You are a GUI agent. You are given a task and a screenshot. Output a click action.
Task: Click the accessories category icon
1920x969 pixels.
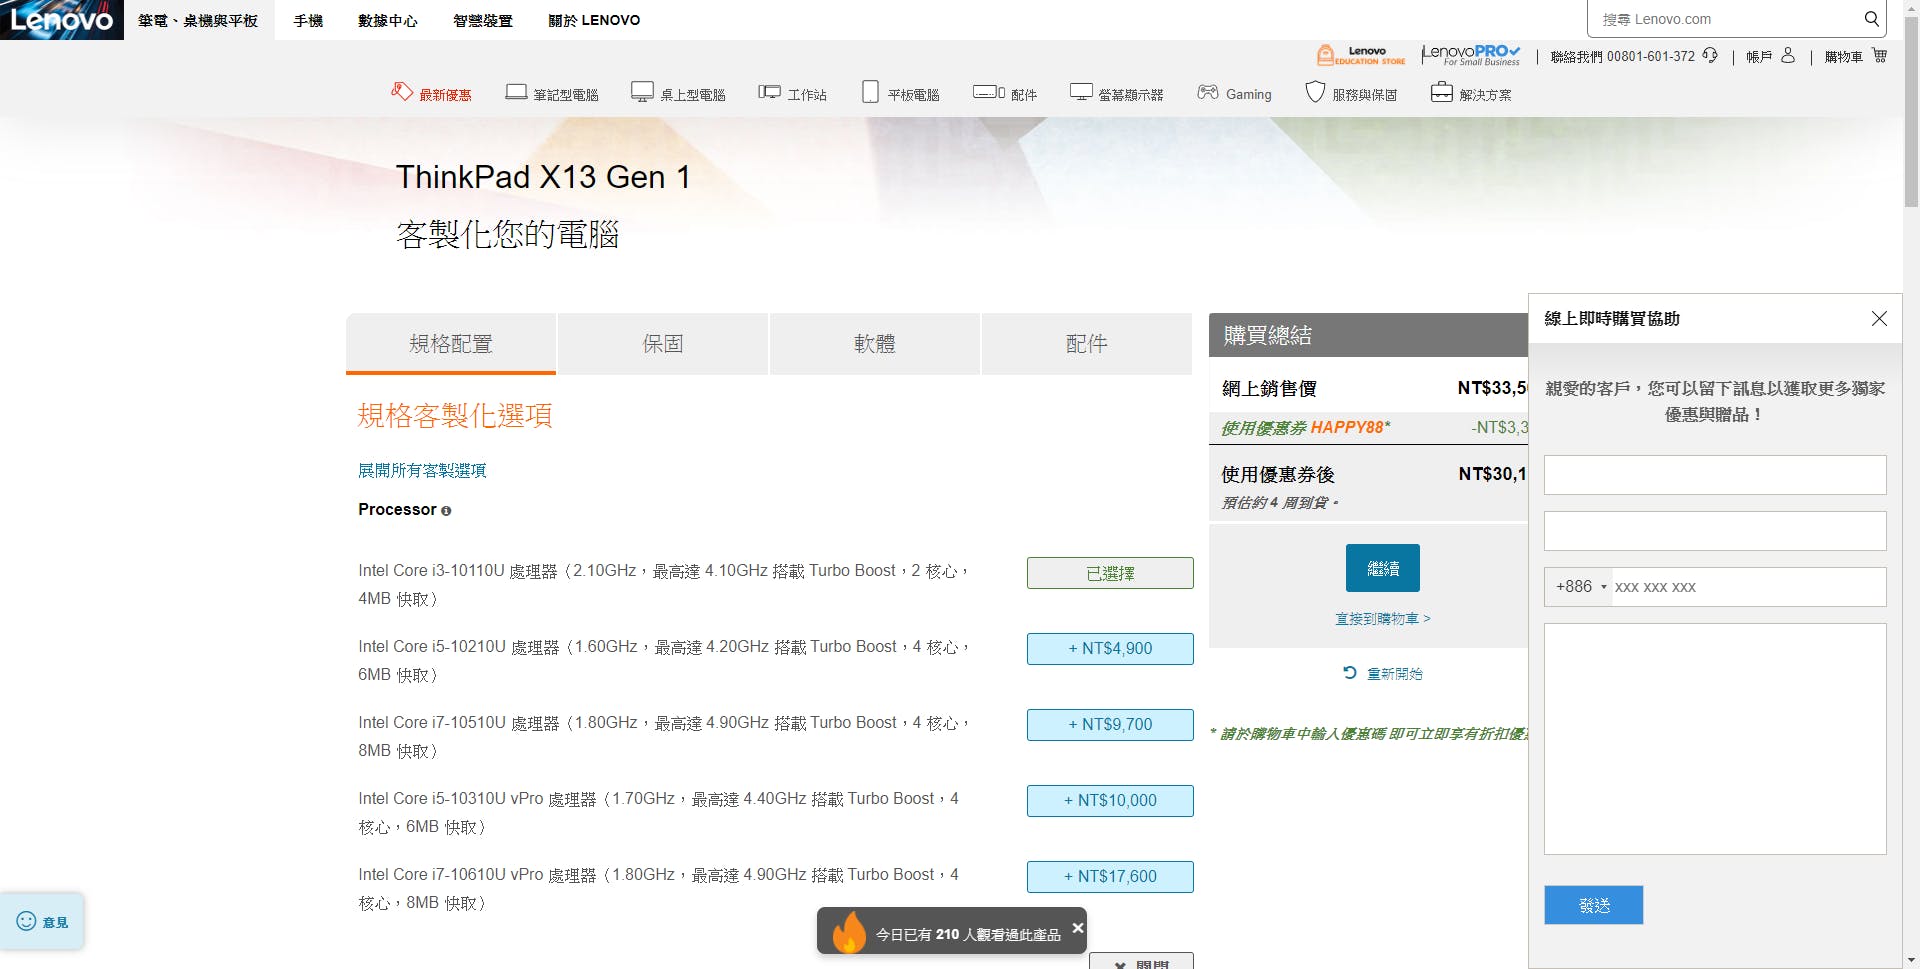pyautogui.click(x=989, y=93)
